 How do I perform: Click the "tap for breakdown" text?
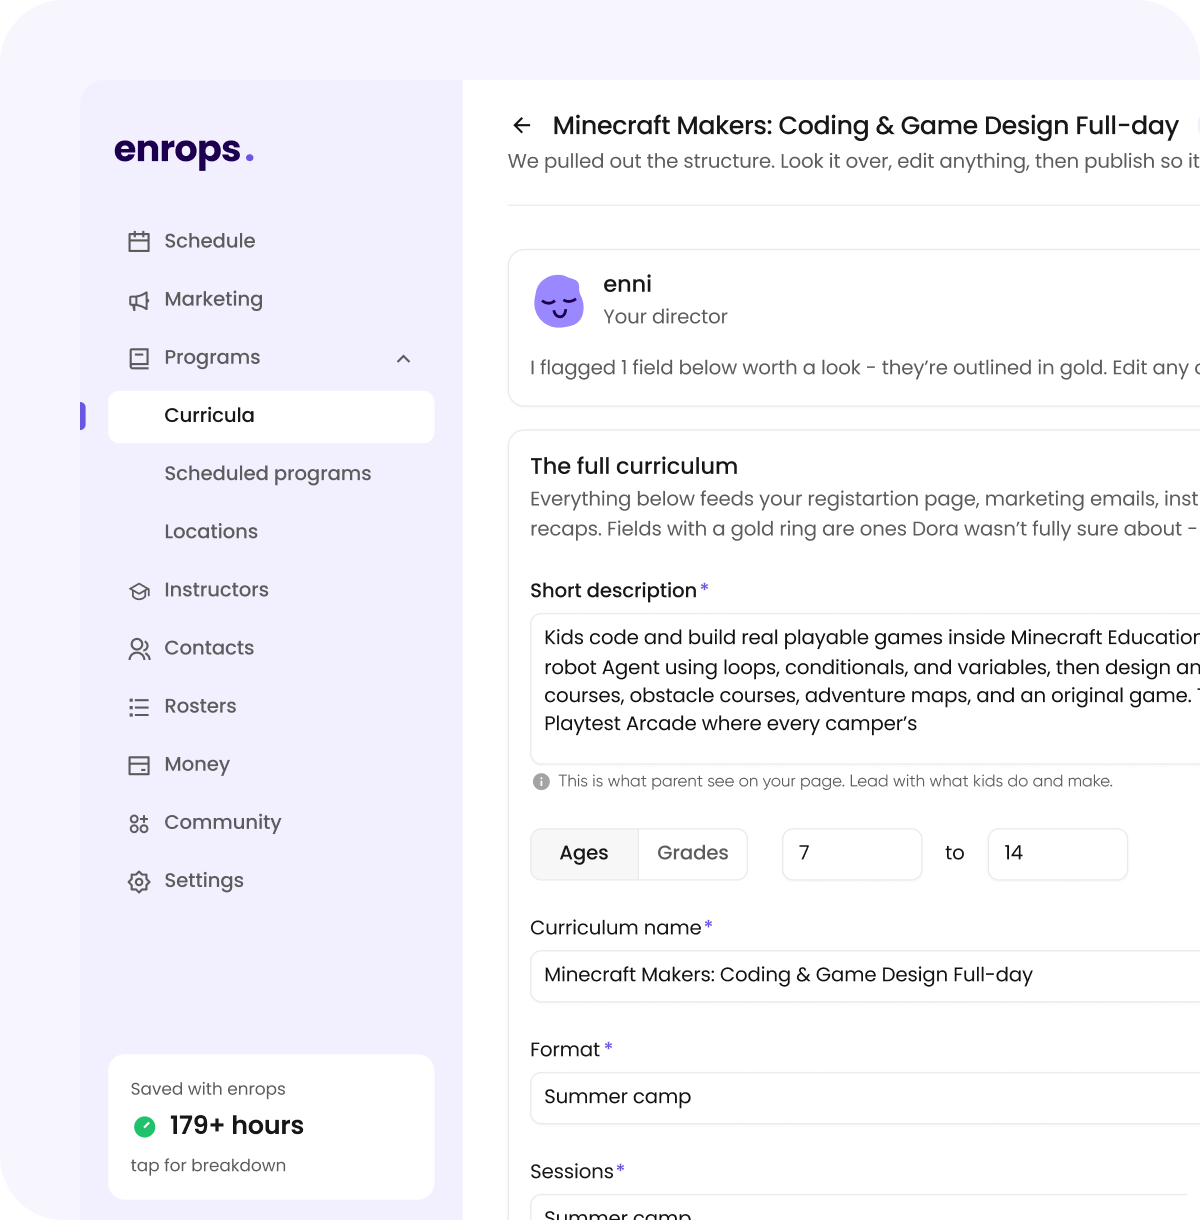point(208,1166)
